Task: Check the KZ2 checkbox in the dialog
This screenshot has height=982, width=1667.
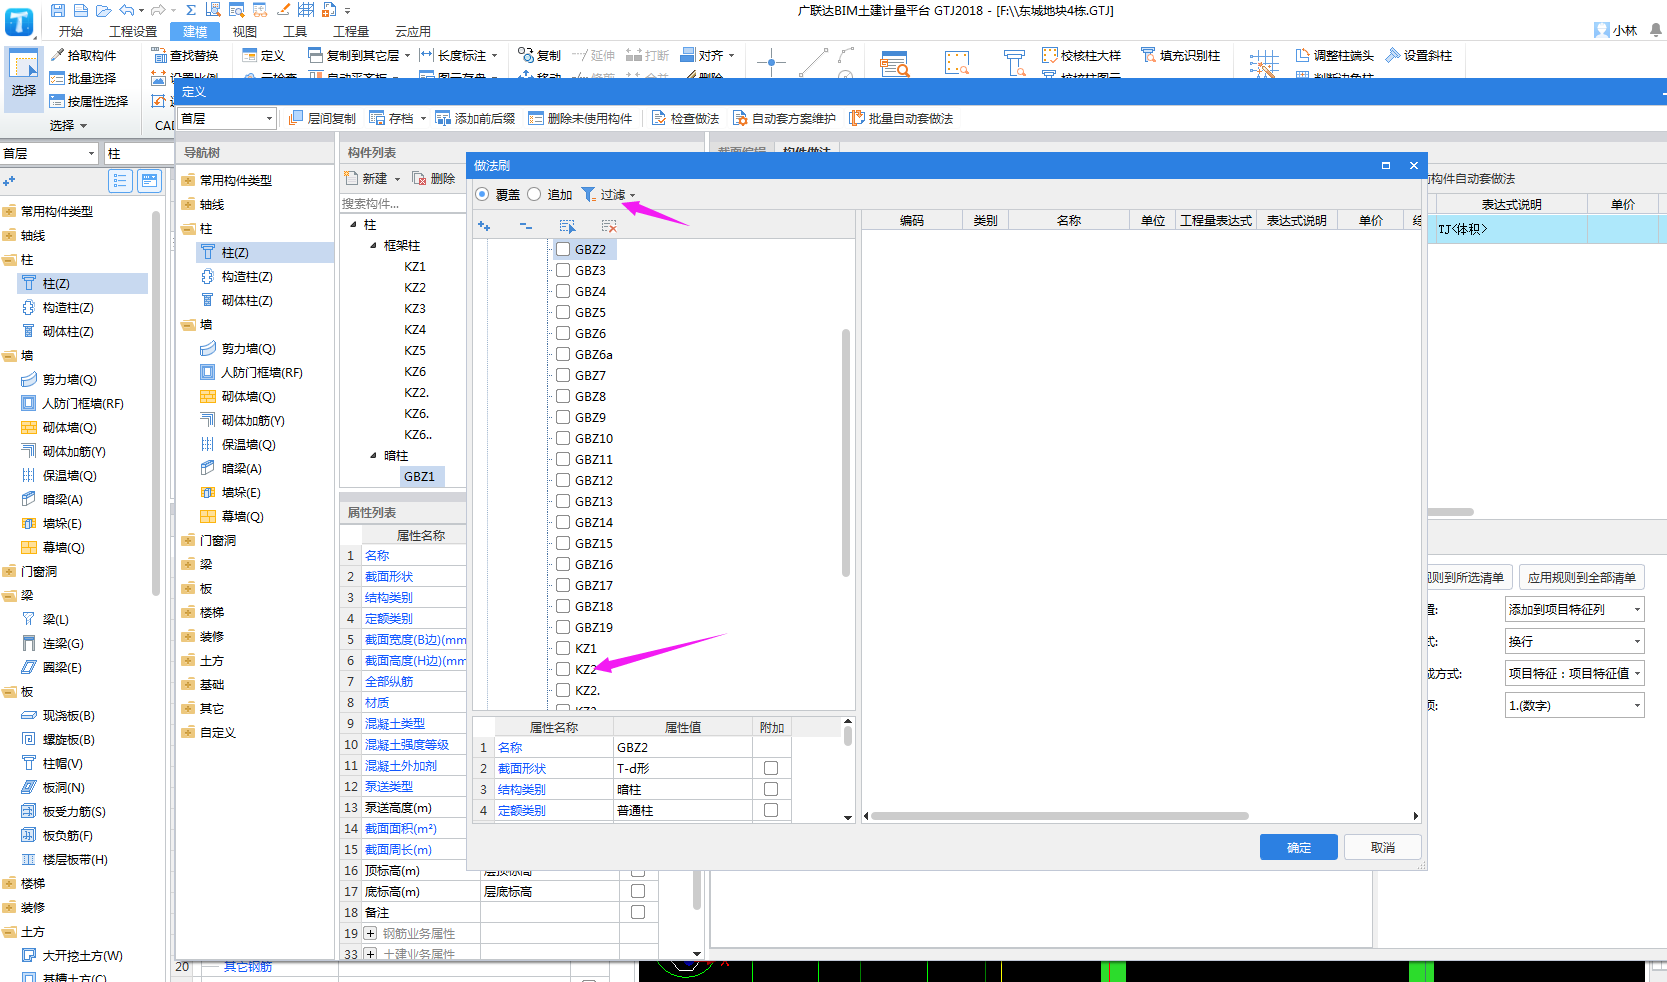Action: coord(563,669)
